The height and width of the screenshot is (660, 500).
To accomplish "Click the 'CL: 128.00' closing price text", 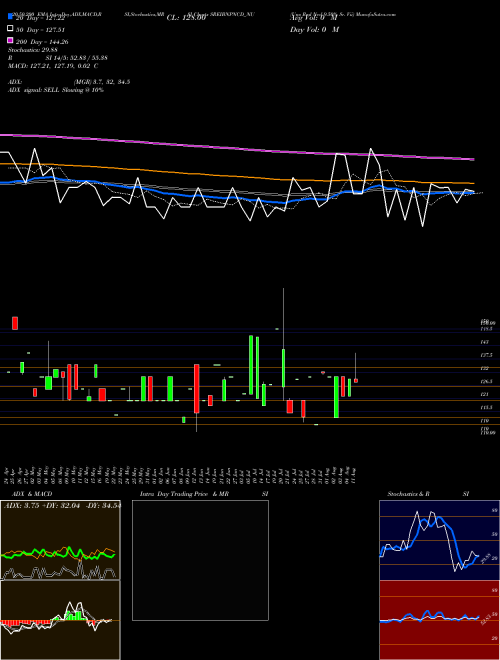I will pyautogui.click(x=186, y=18).
